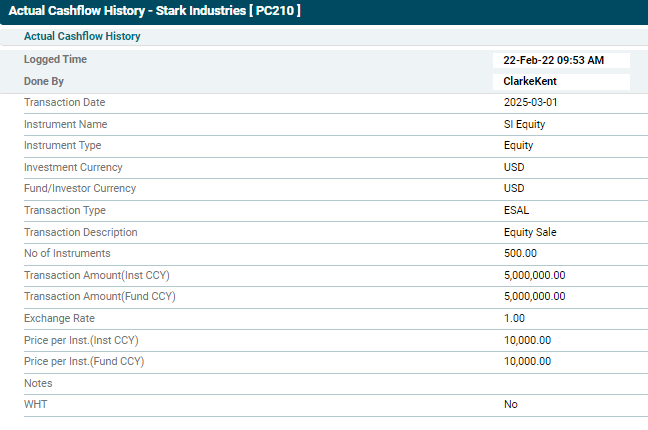
Task: Select the WHT value No
Action: point(510,405)
